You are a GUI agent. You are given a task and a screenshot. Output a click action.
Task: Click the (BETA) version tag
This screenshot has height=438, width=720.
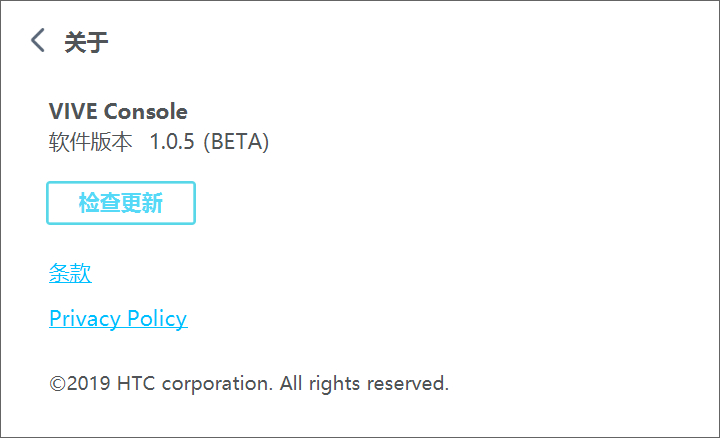(x=236, y=142)
